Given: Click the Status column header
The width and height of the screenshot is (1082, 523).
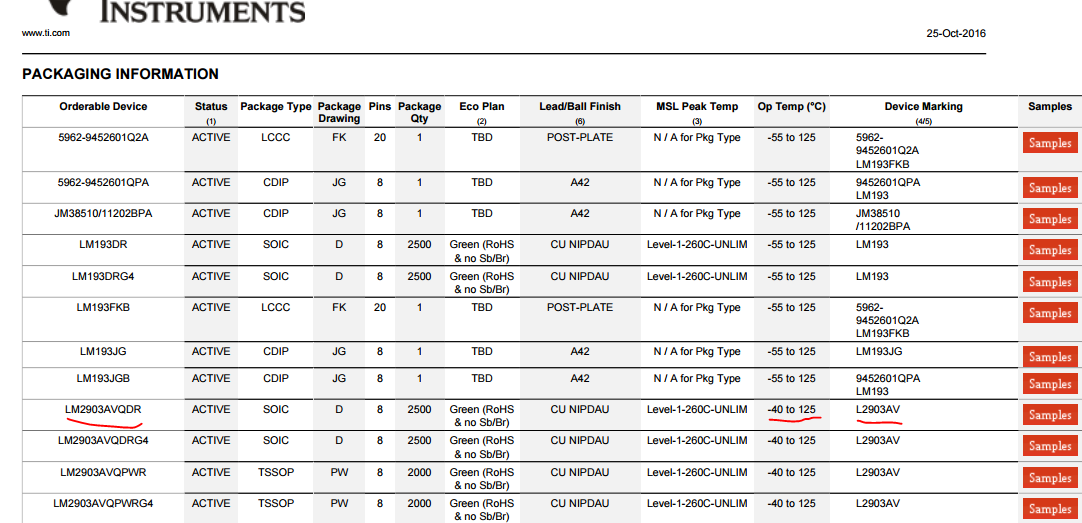Looking at the screenshot, I should [x=211, y=106].
